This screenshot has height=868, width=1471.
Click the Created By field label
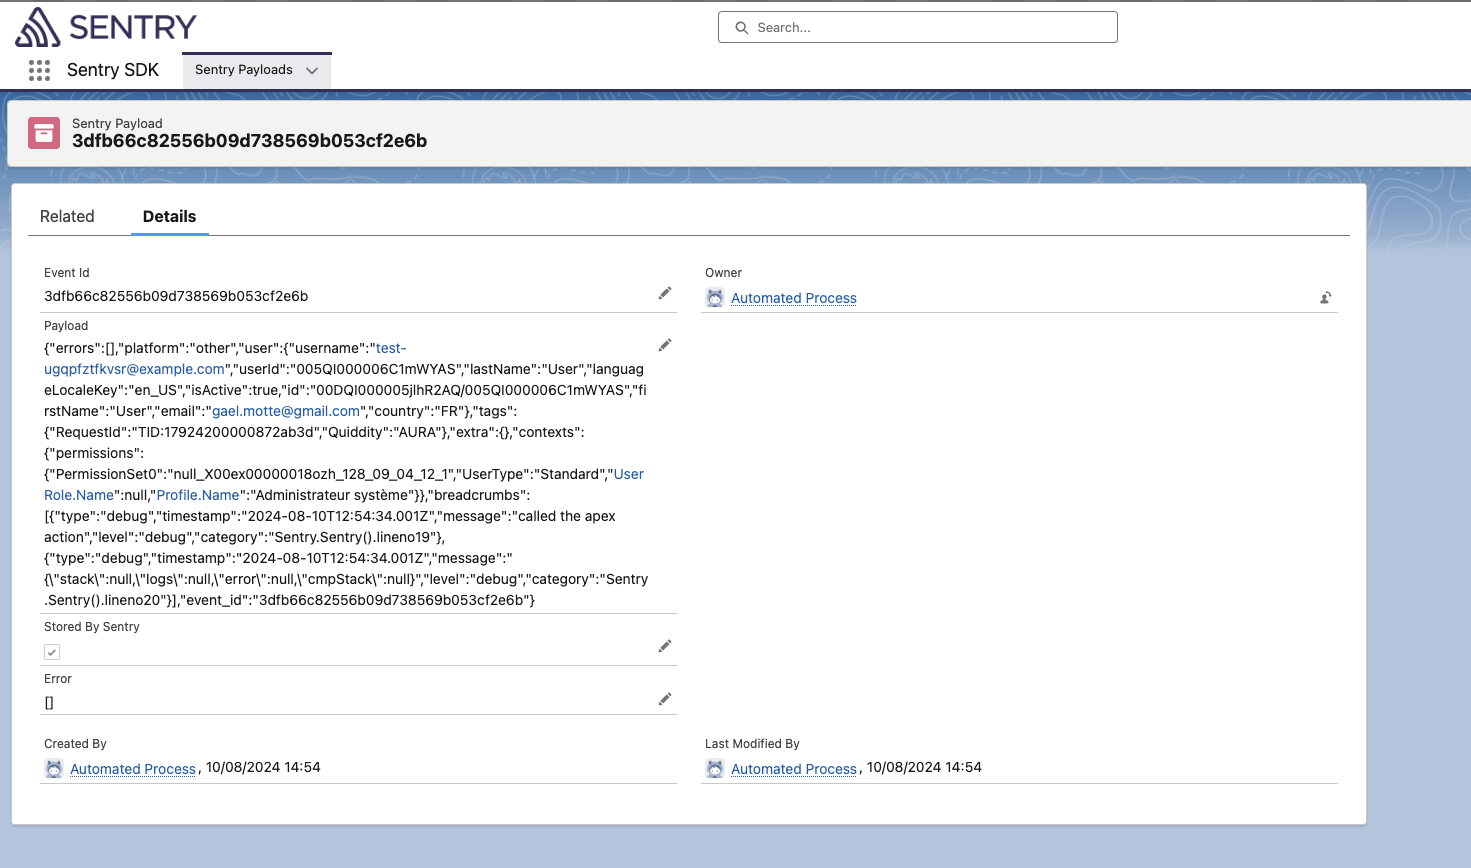pos(75,744)
